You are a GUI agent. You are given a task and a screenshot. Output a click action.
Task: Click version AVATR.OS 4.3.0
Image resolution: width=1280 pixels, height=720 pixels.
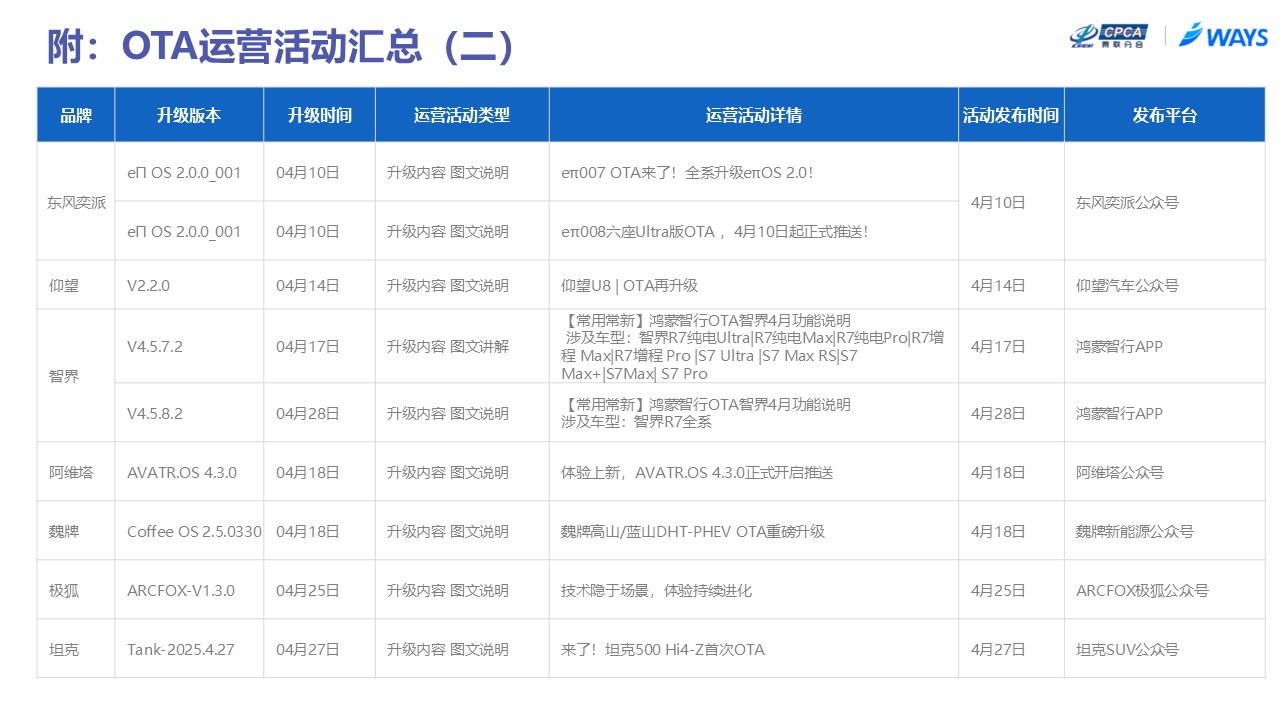click(182, 472)
